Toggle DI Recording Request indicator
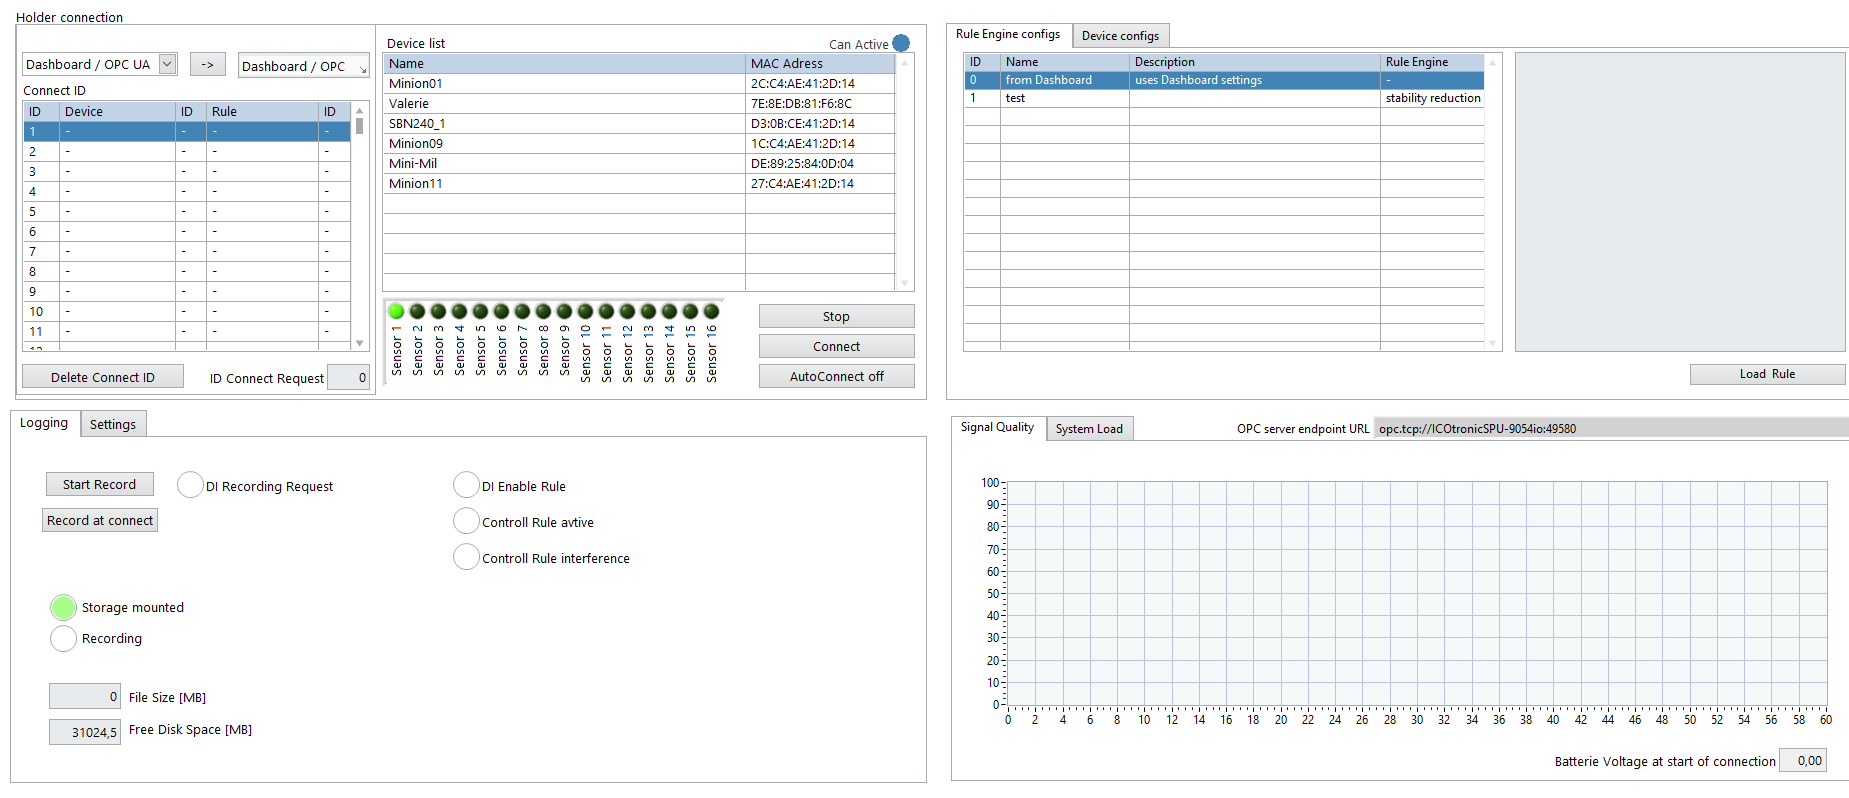Image resolution: width=1849 pixels, height=798 pixels. click(190, 485)
